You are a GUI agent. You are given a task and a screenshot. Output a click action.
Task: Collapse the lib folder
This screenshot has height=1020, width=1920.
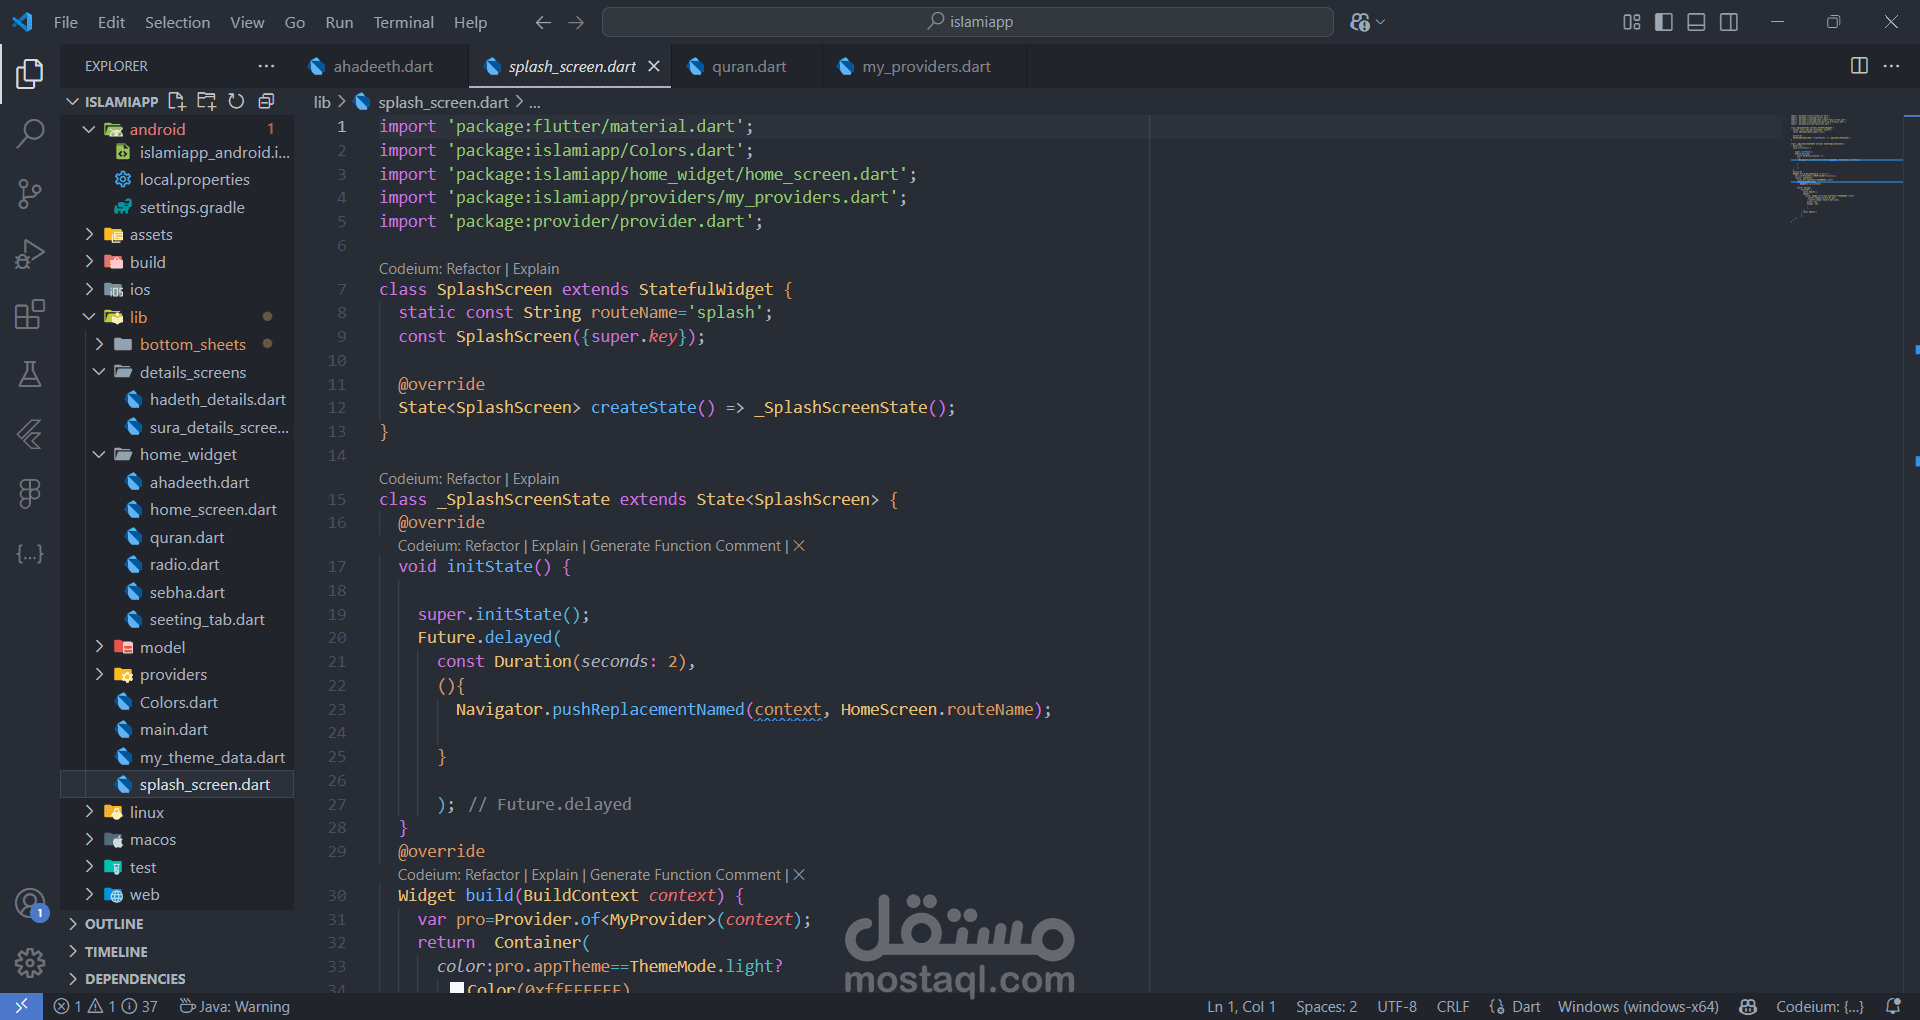point(89,317)
